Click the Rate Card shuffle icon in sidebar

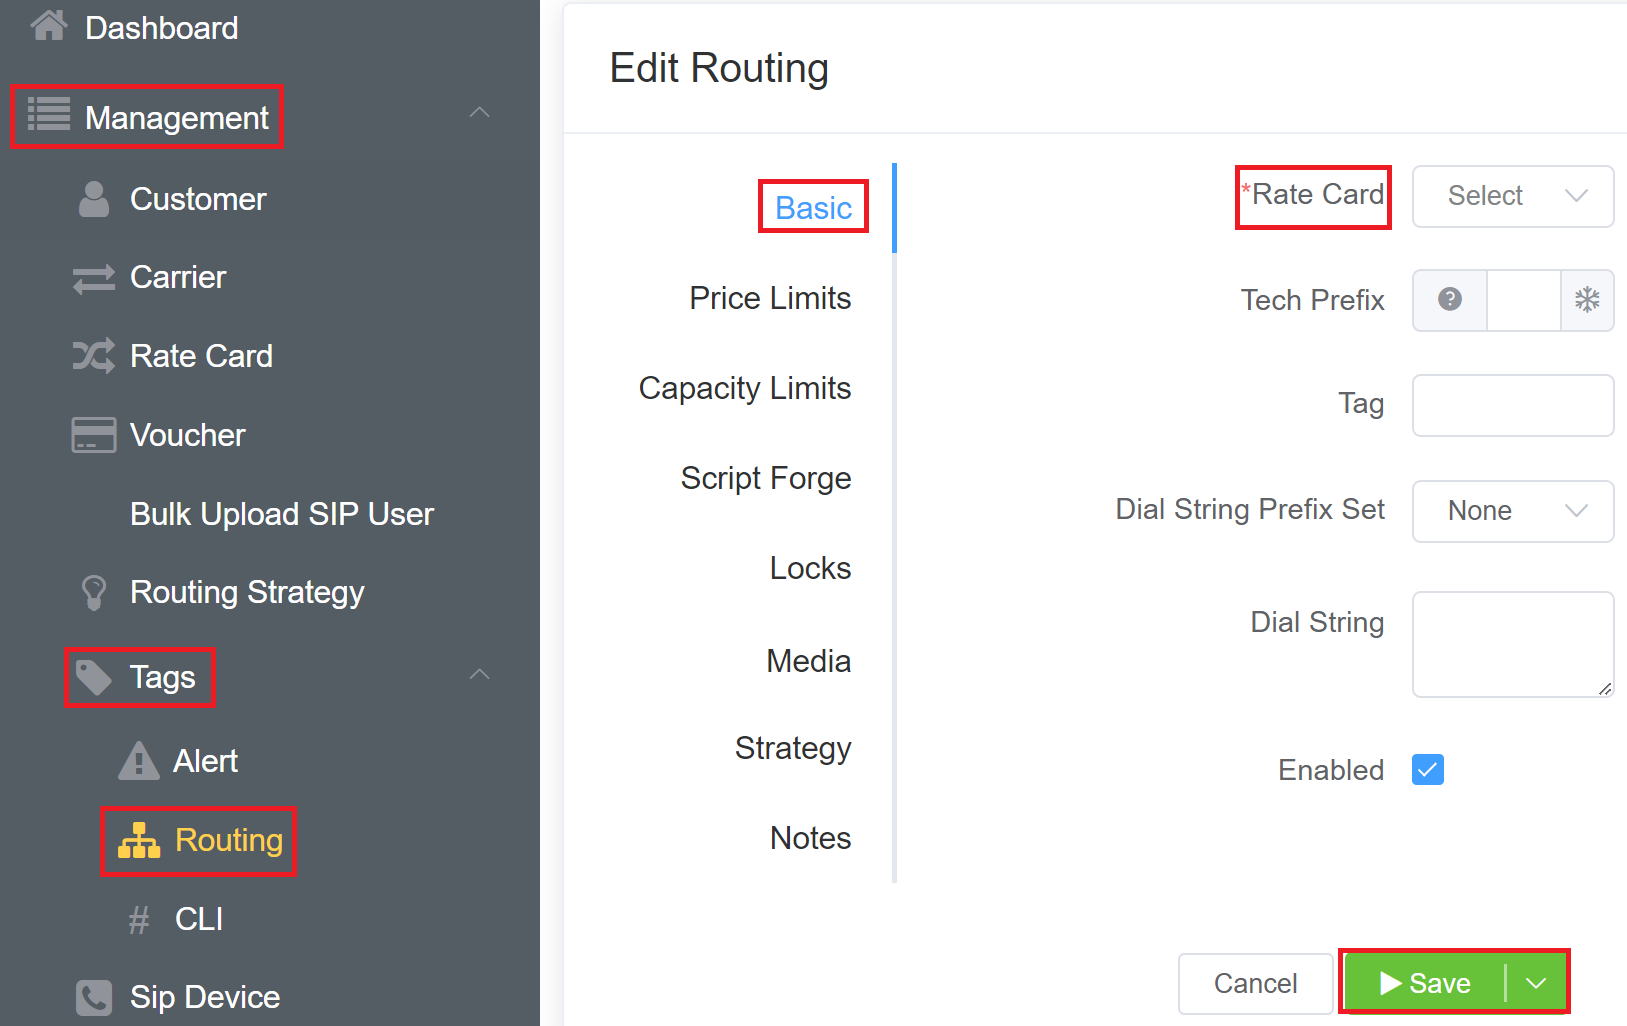94,356
